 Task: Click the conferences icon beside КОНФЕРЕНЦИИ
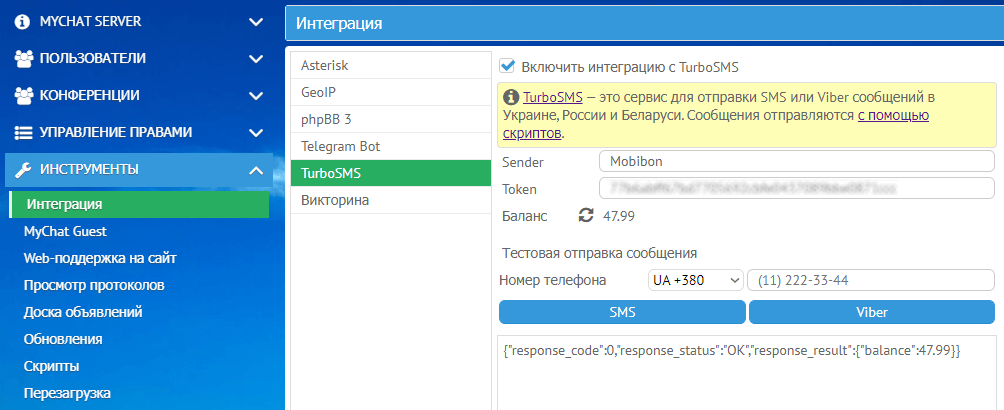24,95
